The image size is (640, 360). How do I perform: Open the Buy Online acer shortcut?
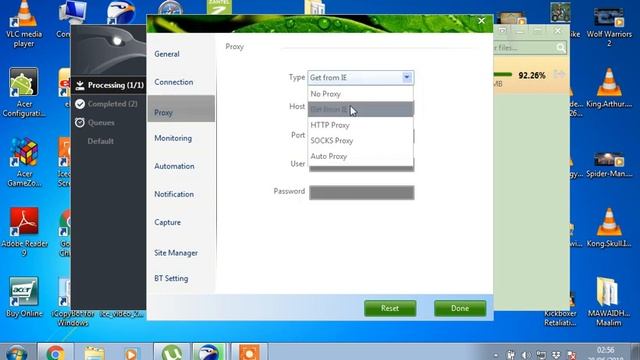pos(24,297)
